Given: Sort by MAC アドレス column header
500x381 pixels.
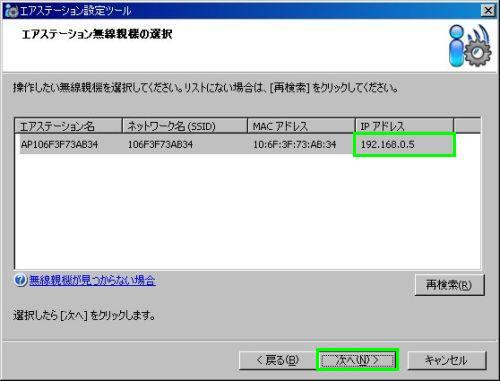Looking at the screenshot, I should tap(301, 126).
